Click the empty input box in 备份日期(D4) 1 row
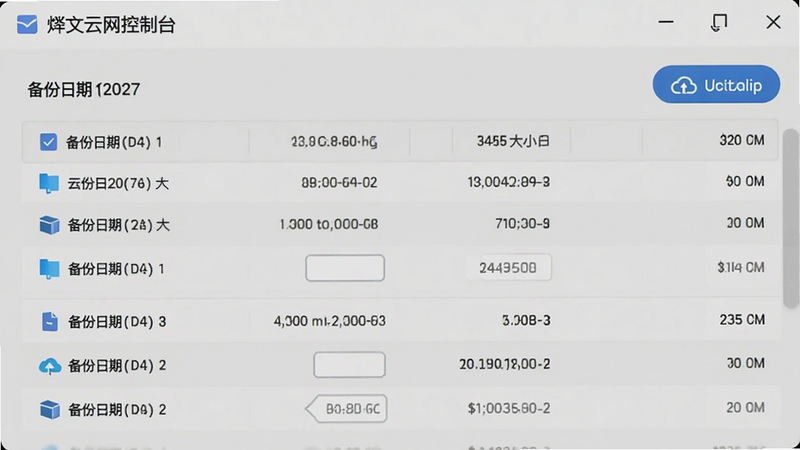800x450 pixels. (345, 268)
